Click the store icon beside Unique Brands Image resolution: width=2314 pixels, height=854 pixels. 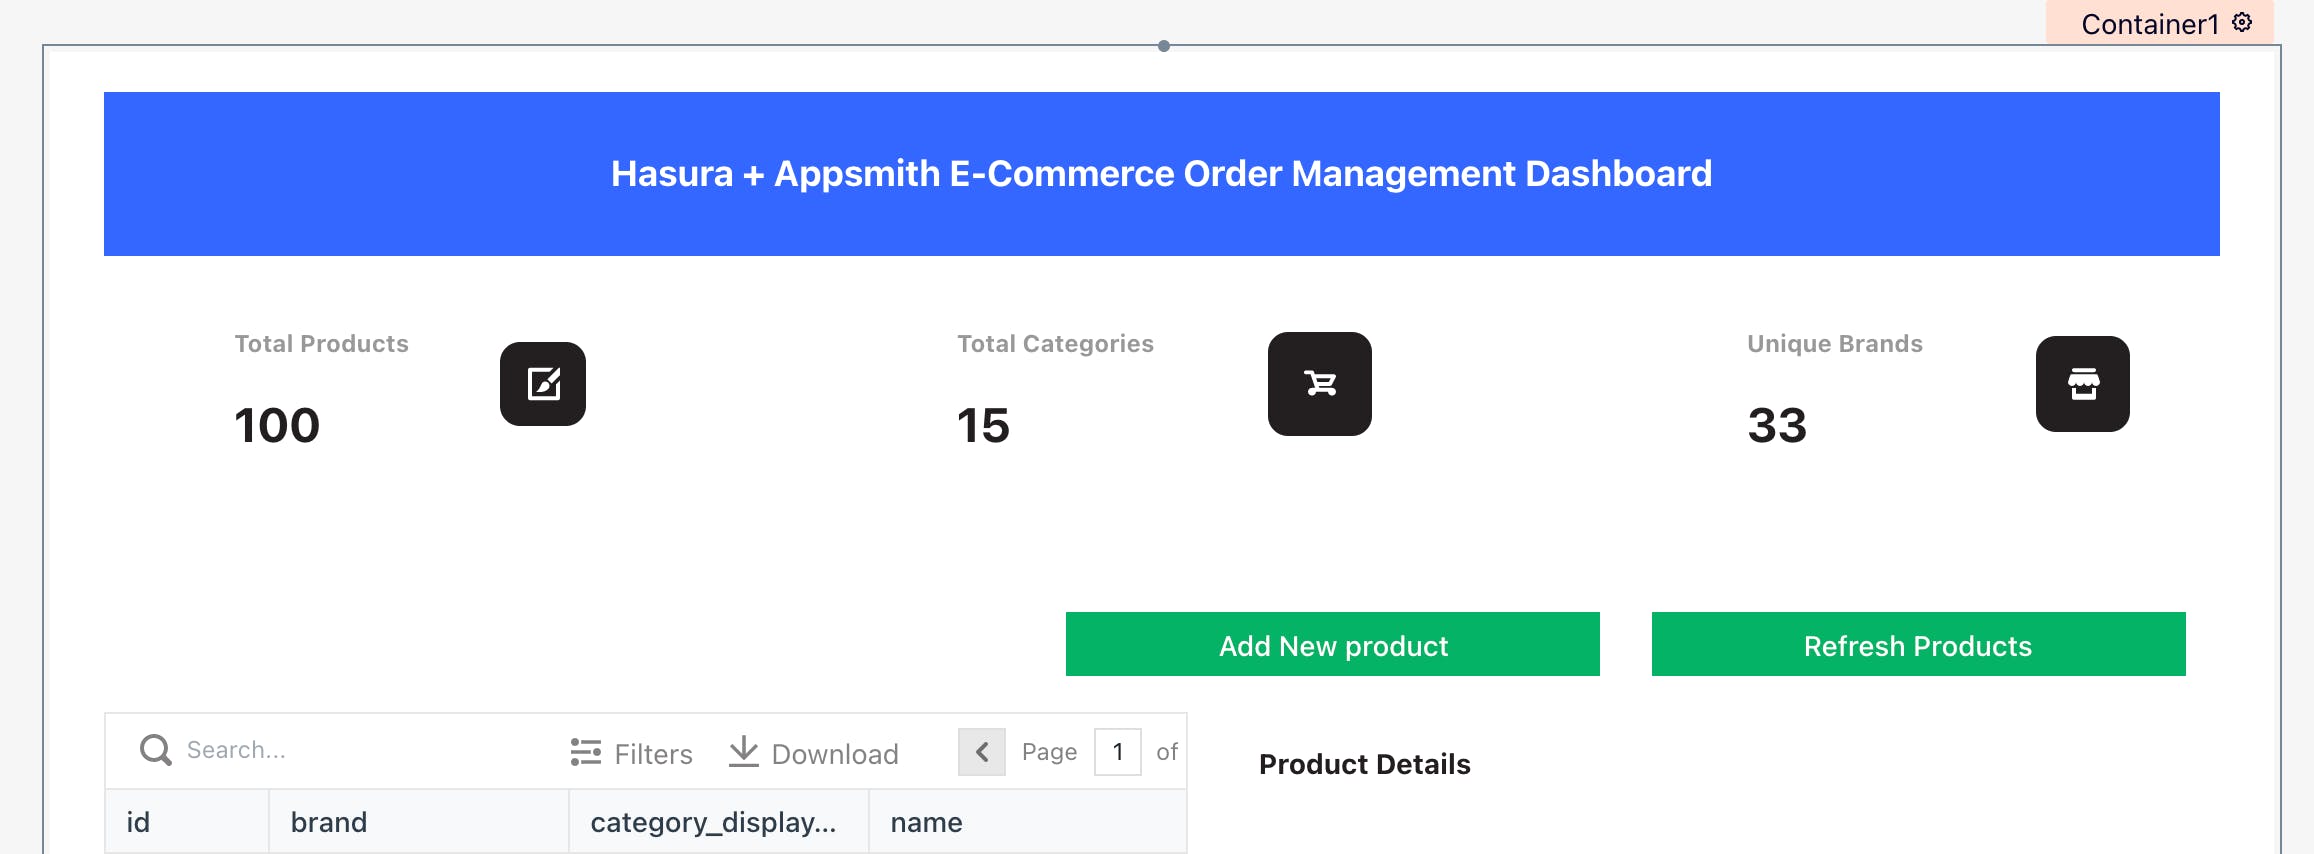[x=2082, y=384]
